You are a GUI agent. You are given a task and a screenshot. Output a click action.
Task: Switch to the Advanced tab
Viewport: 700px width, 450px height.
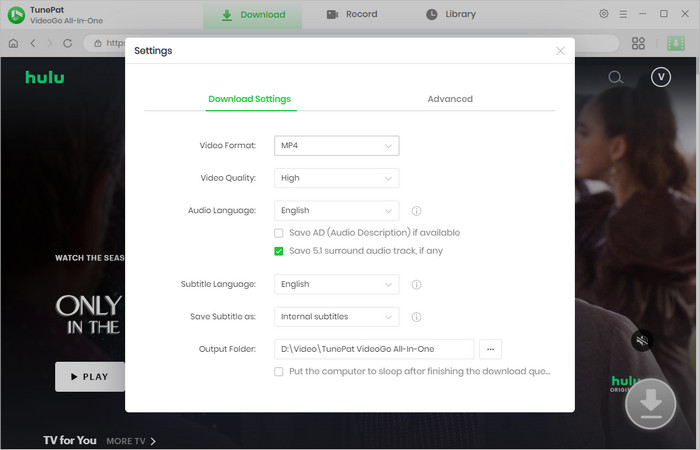(x=450, y=99)
